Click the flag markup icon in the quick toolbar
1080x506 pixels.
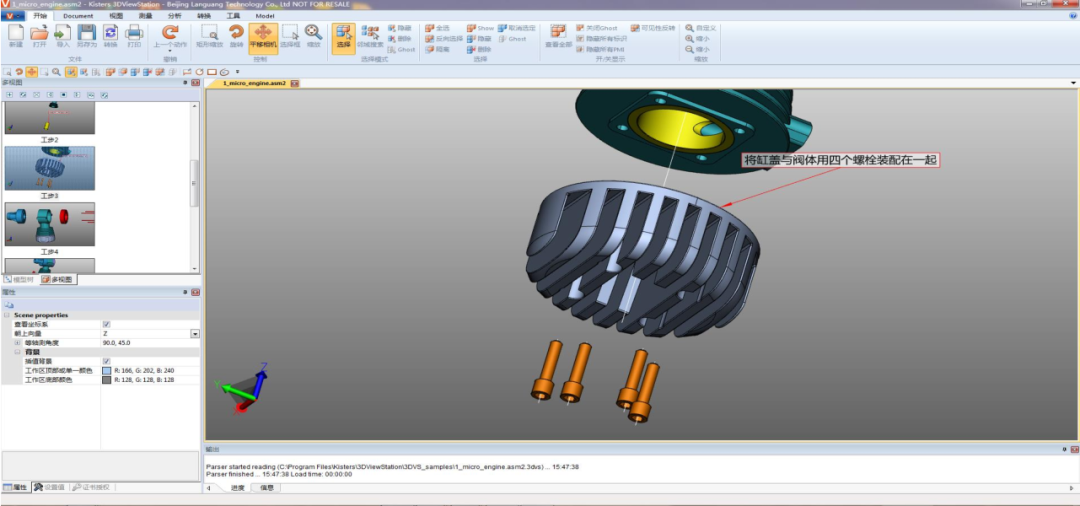coord(187,72)
